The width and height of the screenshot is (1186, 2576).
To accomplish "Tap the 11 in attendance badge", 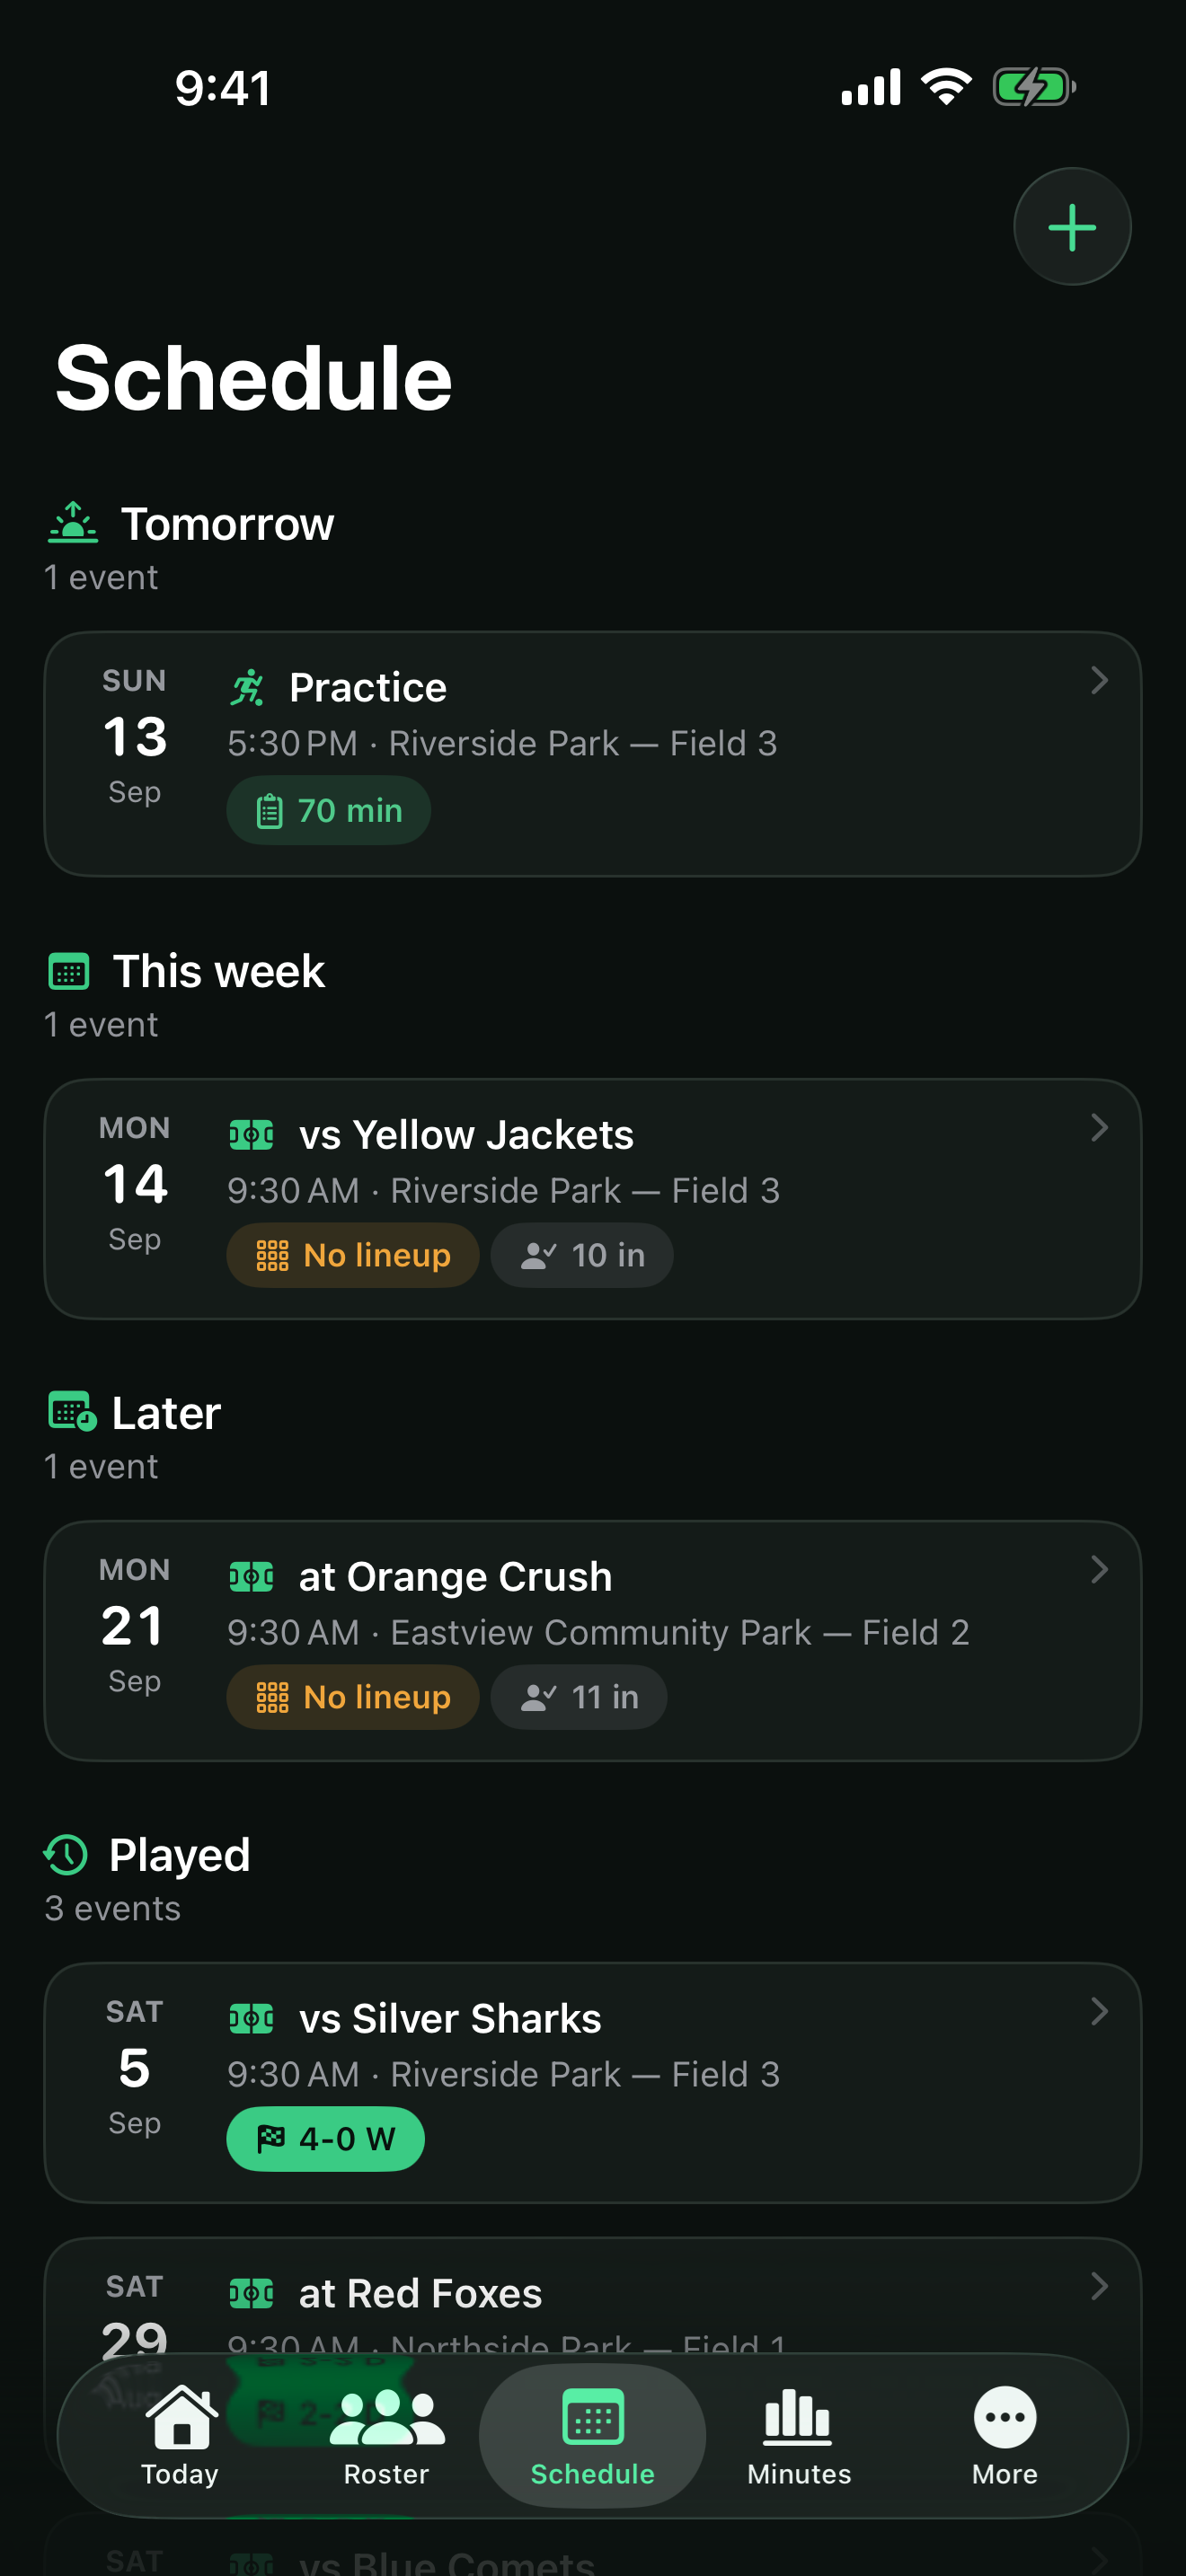I will (x=579, y=1697).
